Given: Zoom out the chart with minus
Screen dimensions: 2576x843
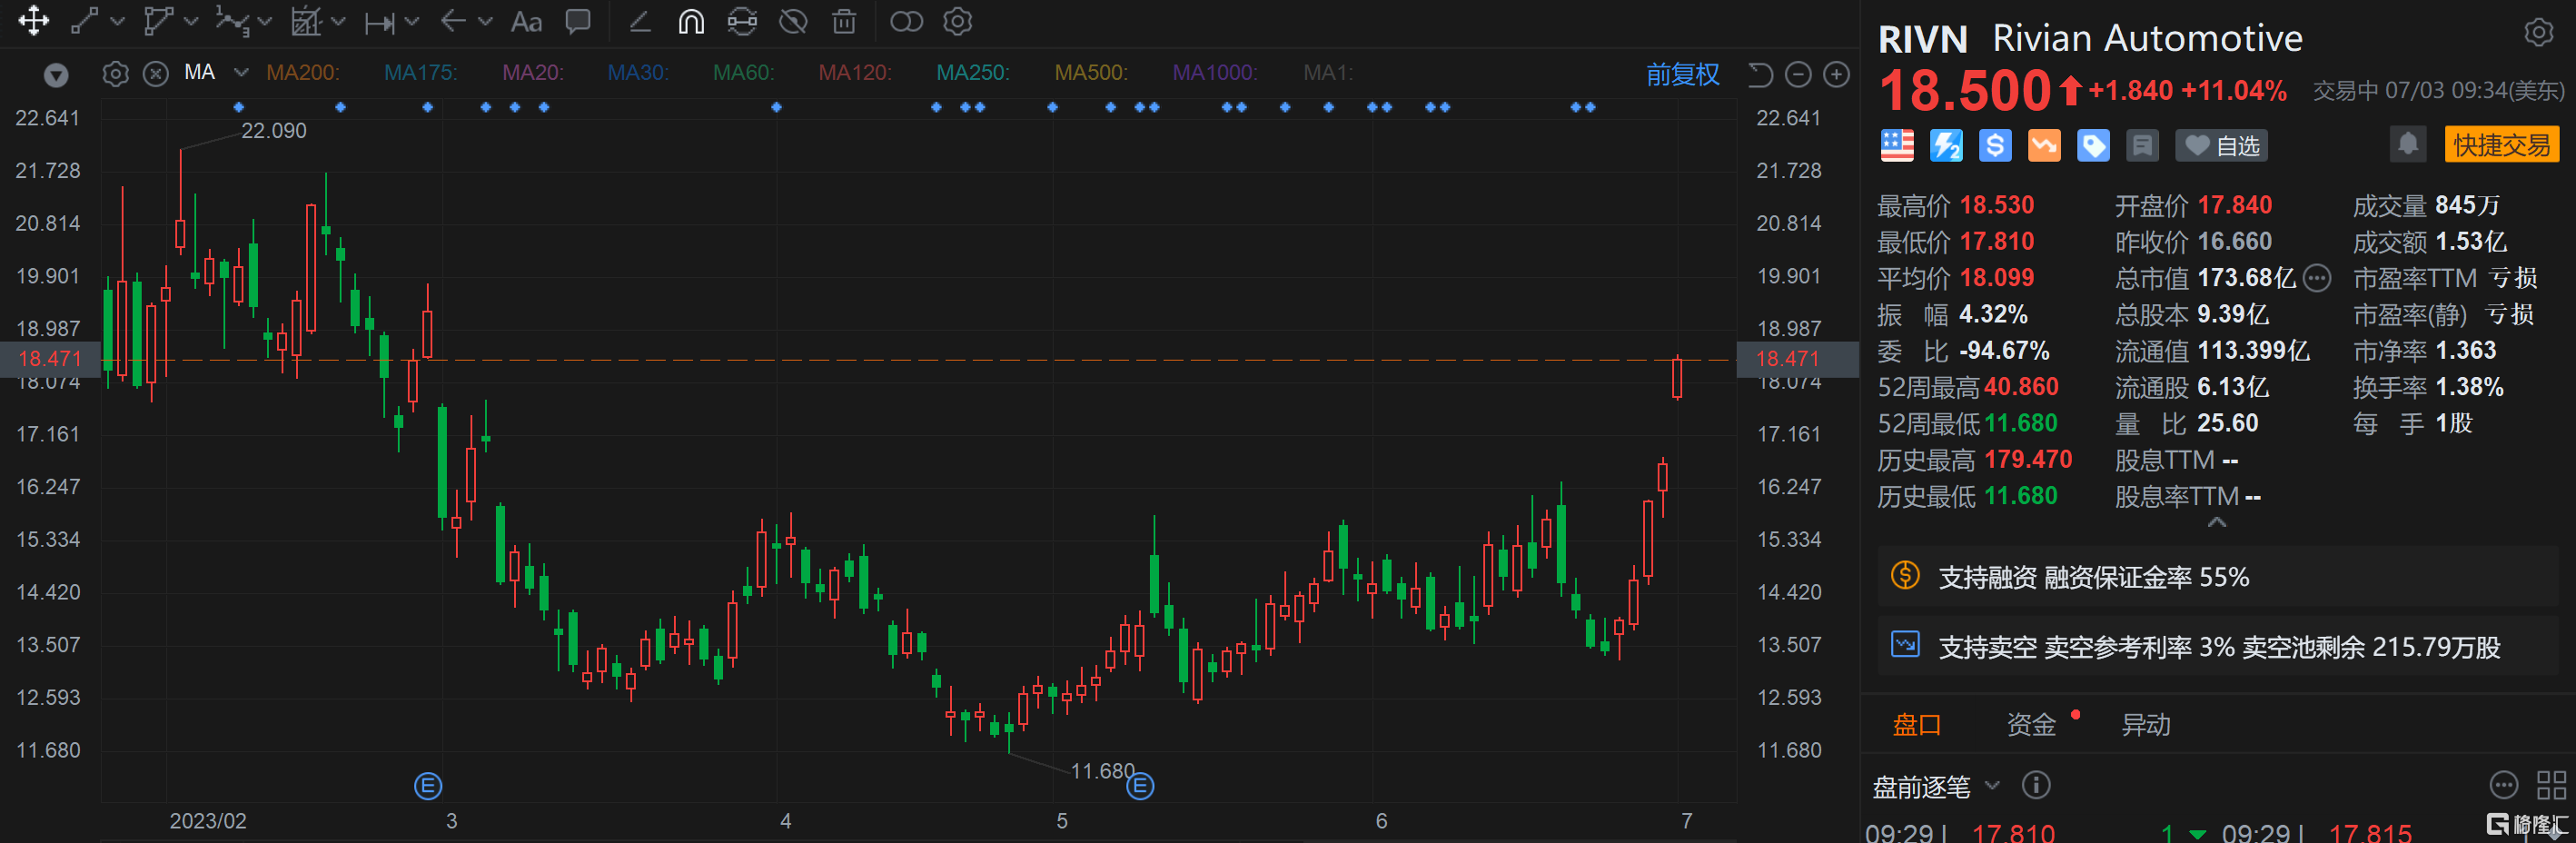Looking at the screenshot, I should pyautogui.click(x=1798, y=74).
